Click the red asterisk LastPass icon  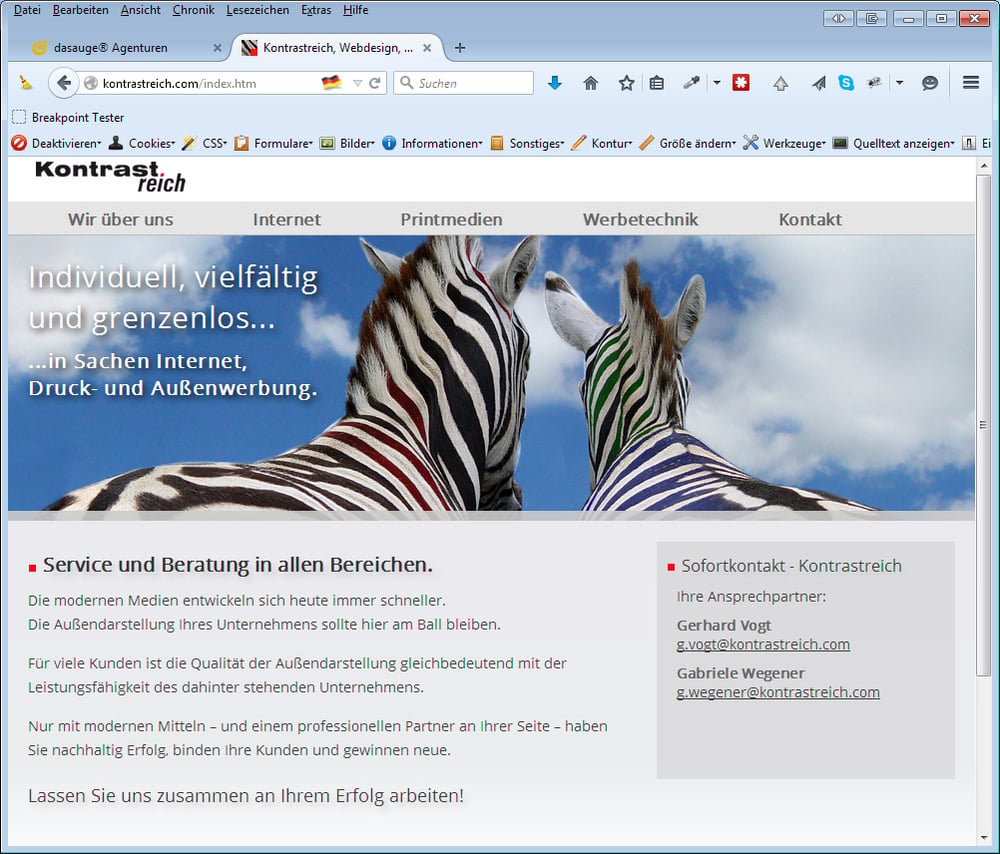[741, 83]
